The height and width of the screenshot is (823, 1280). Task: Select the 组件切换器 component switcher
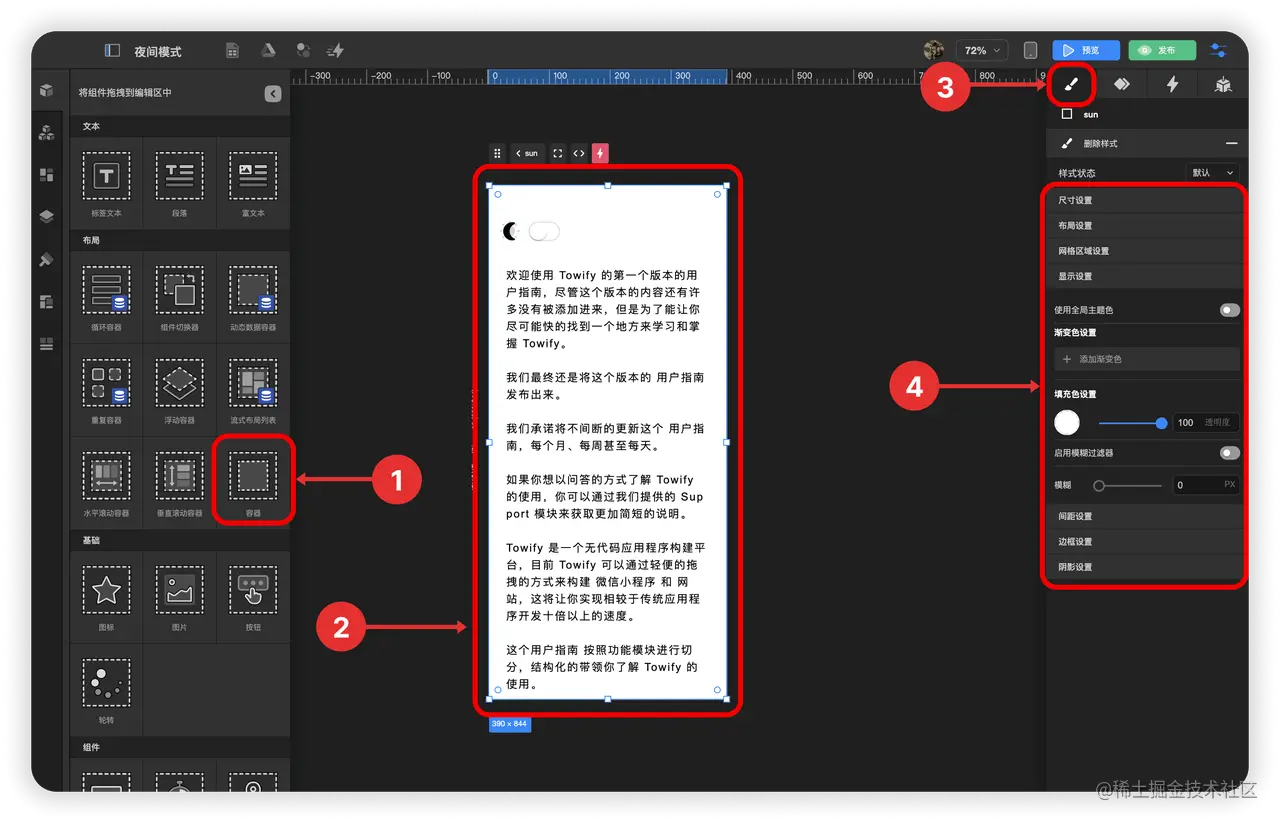coord(179,298)
